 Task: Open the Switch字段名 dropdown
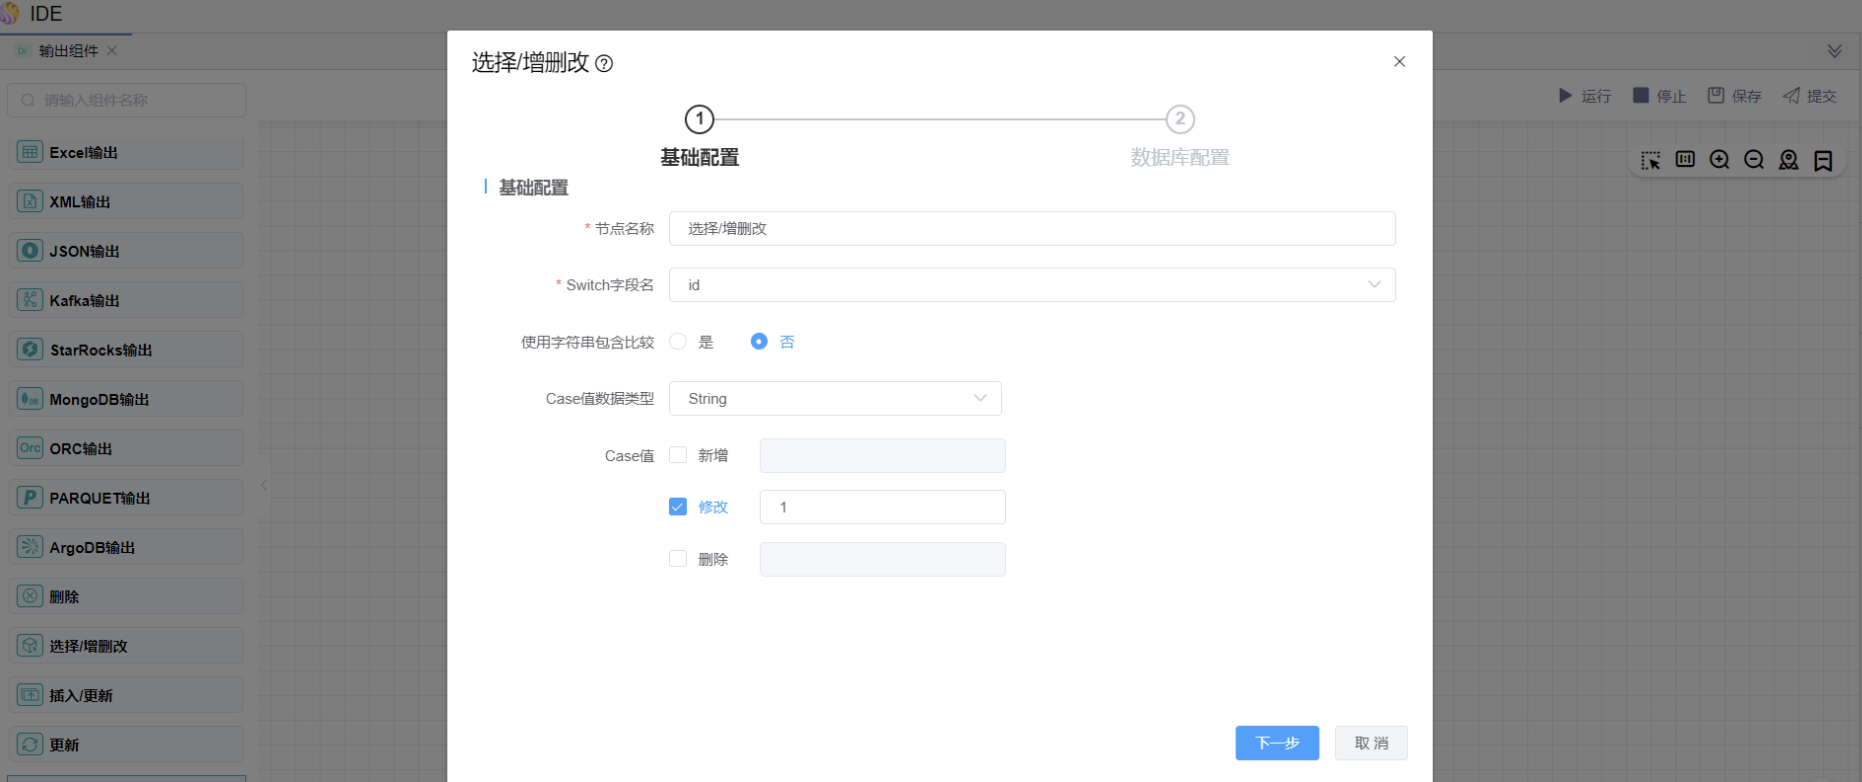(1031, 285)
